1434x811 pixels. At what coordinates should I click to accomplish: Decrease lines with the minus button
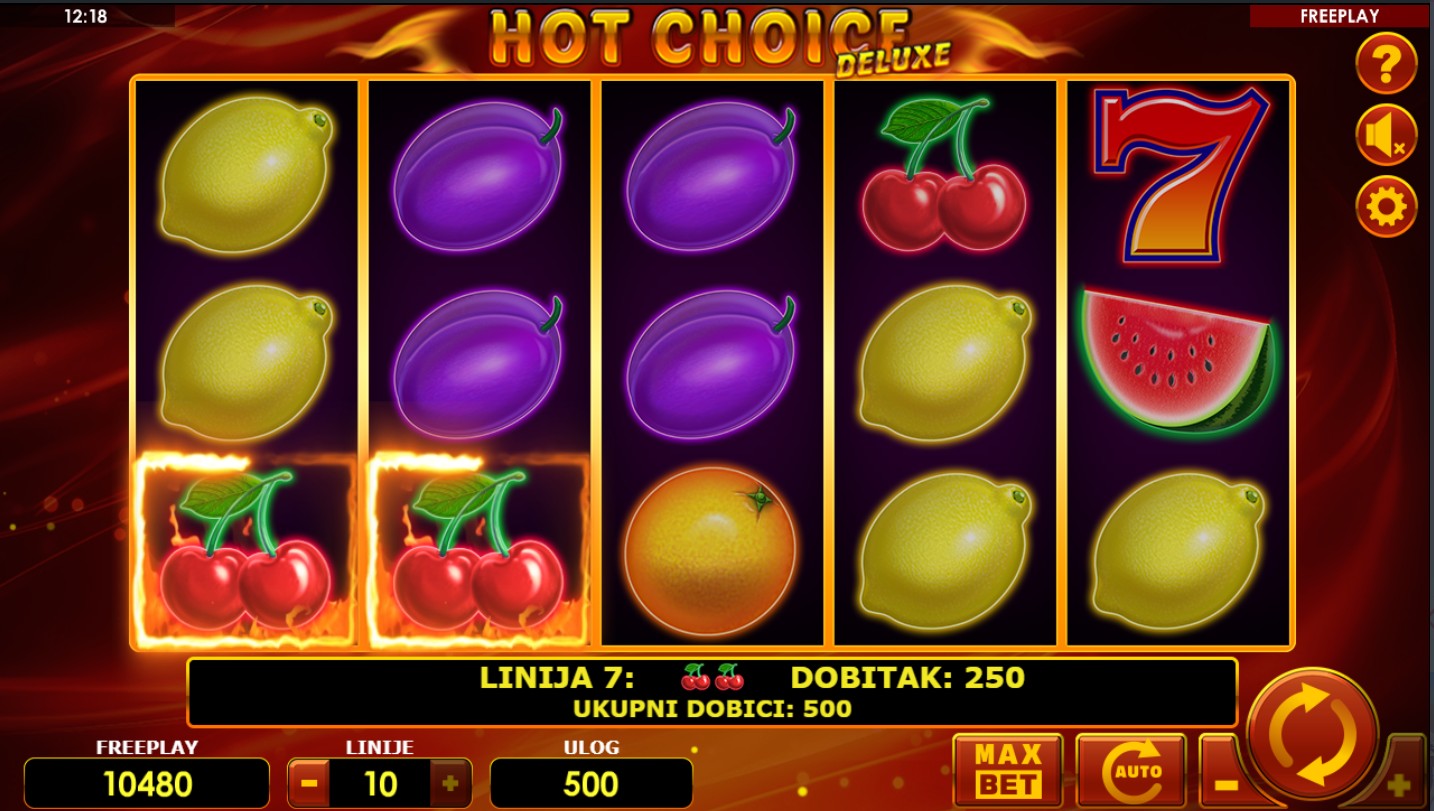click(x=309, y=783)
